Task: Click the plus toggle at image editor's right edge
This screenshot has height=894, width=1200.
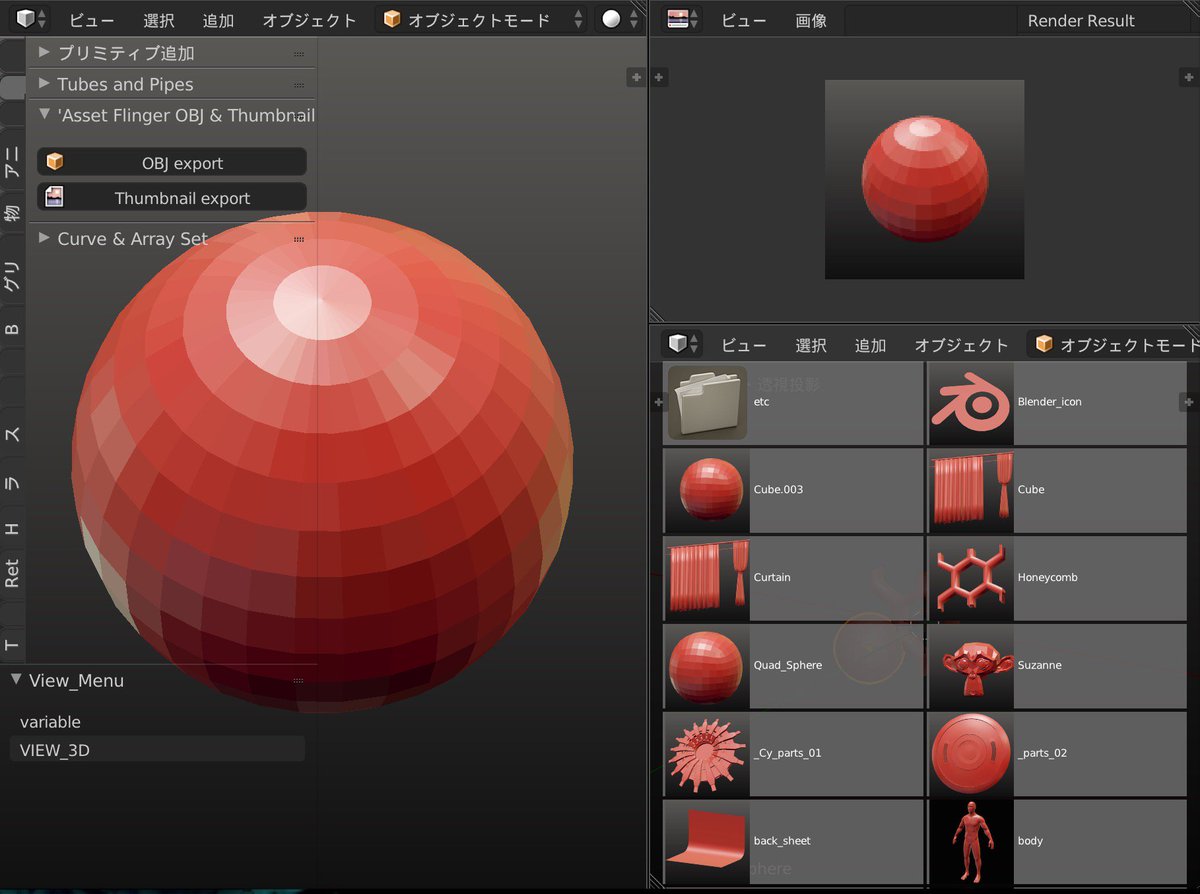Action: click(1189, 77)
